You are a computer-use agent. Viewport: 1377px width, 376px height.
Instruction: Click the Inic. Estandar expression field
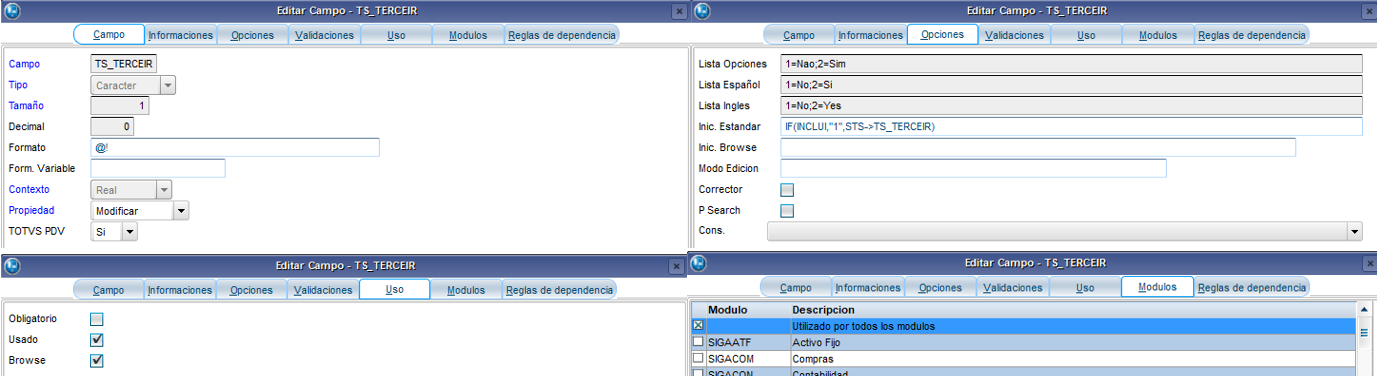coord(1072,127)
